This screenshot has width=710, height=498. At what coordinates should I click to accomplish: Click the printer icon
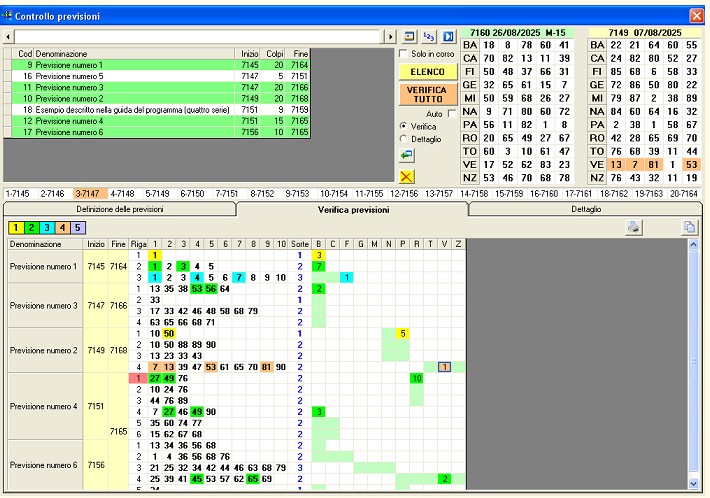point(633,227)
